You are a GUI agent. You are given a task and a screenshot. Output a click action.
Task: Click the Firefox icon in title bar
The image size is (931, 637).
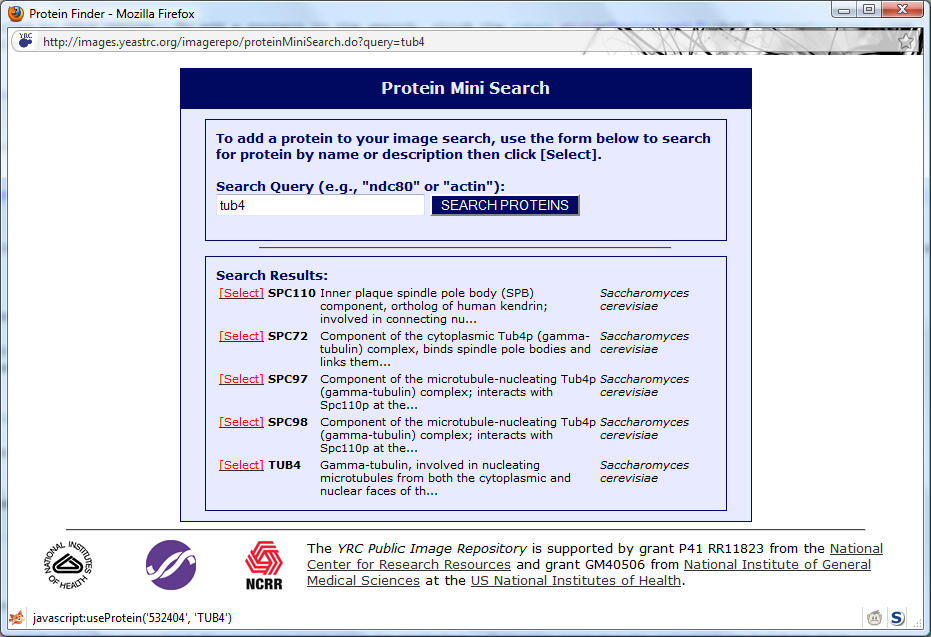coord(15,14)
